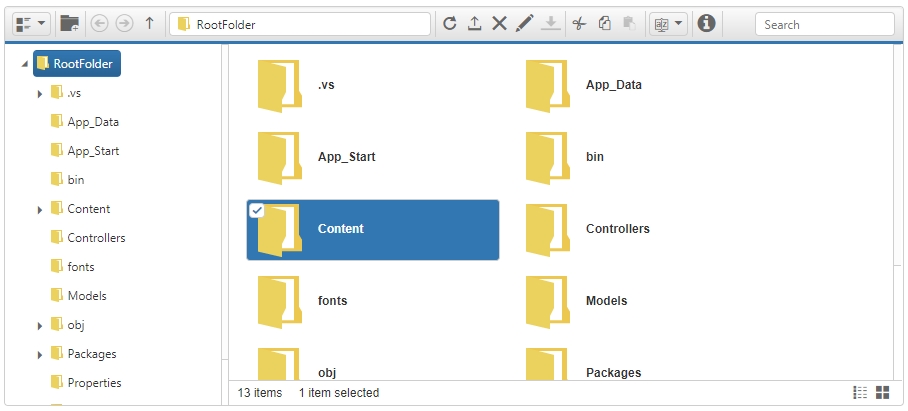The image size is (908, 411).
Task: Open the sort options dropdown
Action: tap(667, 24)
